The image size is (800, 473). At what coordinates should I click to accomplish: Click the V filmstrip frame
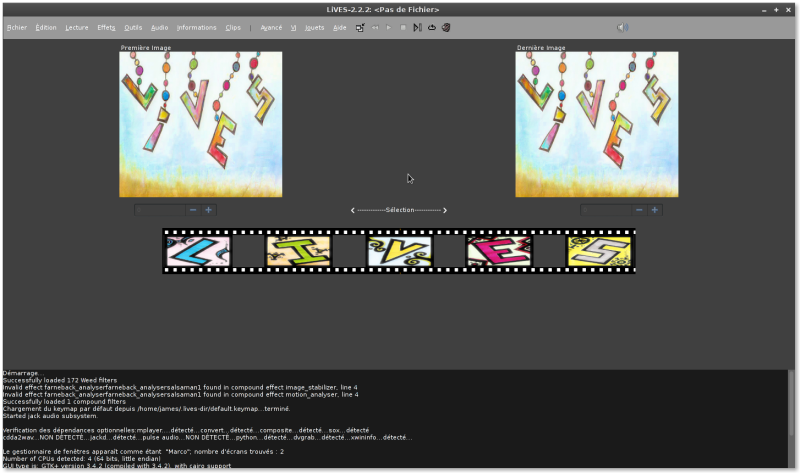tap(399, 251)
